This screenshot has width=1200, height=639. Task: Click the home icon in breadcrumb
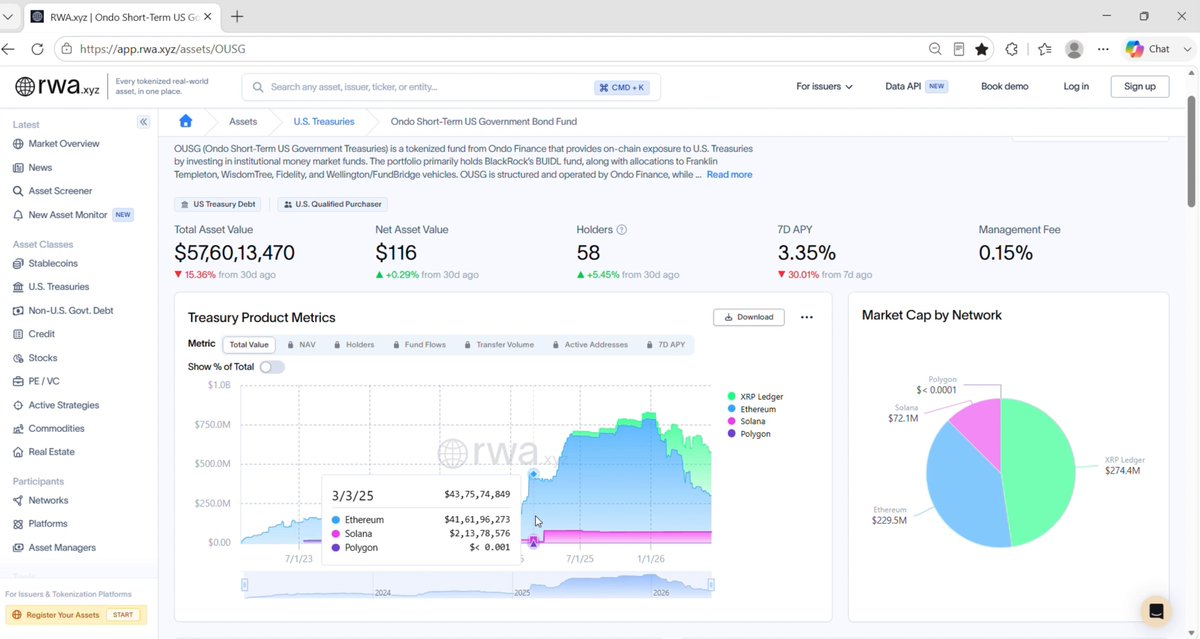point(185,121)
